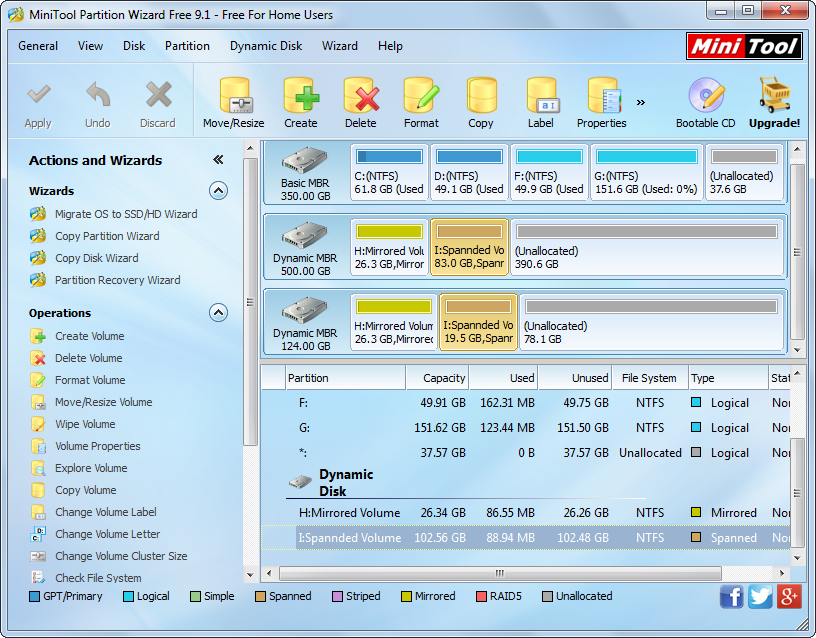The width and height of the screenshot is (816, 638).
Task: Sort by the File System column header
Action: (x=649, y=378)
